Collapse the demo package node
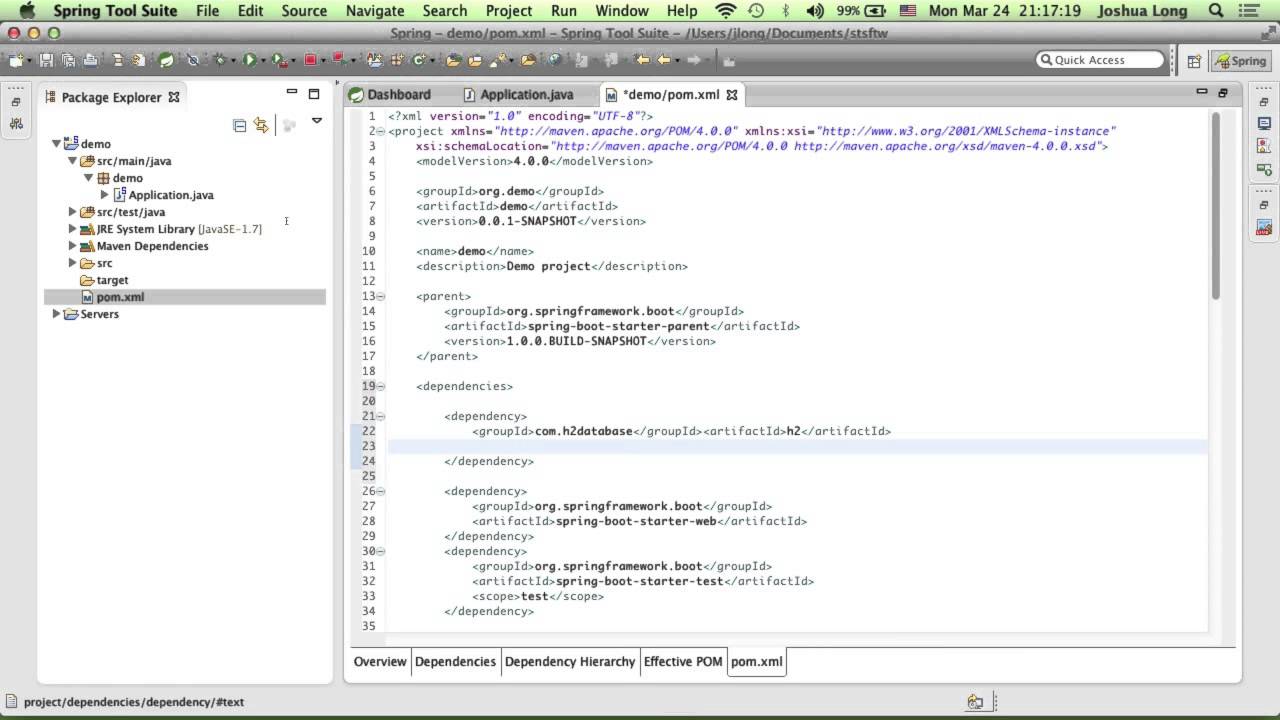Viewport: 1280px width, 720px height. 89,178
